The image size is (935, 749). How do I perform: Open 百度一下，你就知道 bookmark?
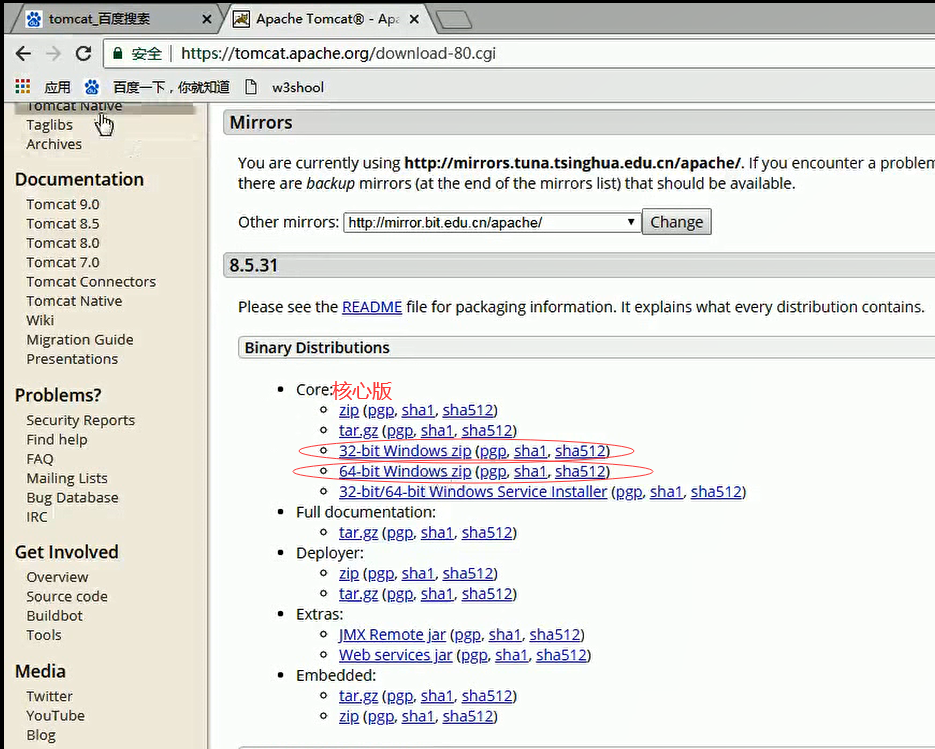point(171,87)
